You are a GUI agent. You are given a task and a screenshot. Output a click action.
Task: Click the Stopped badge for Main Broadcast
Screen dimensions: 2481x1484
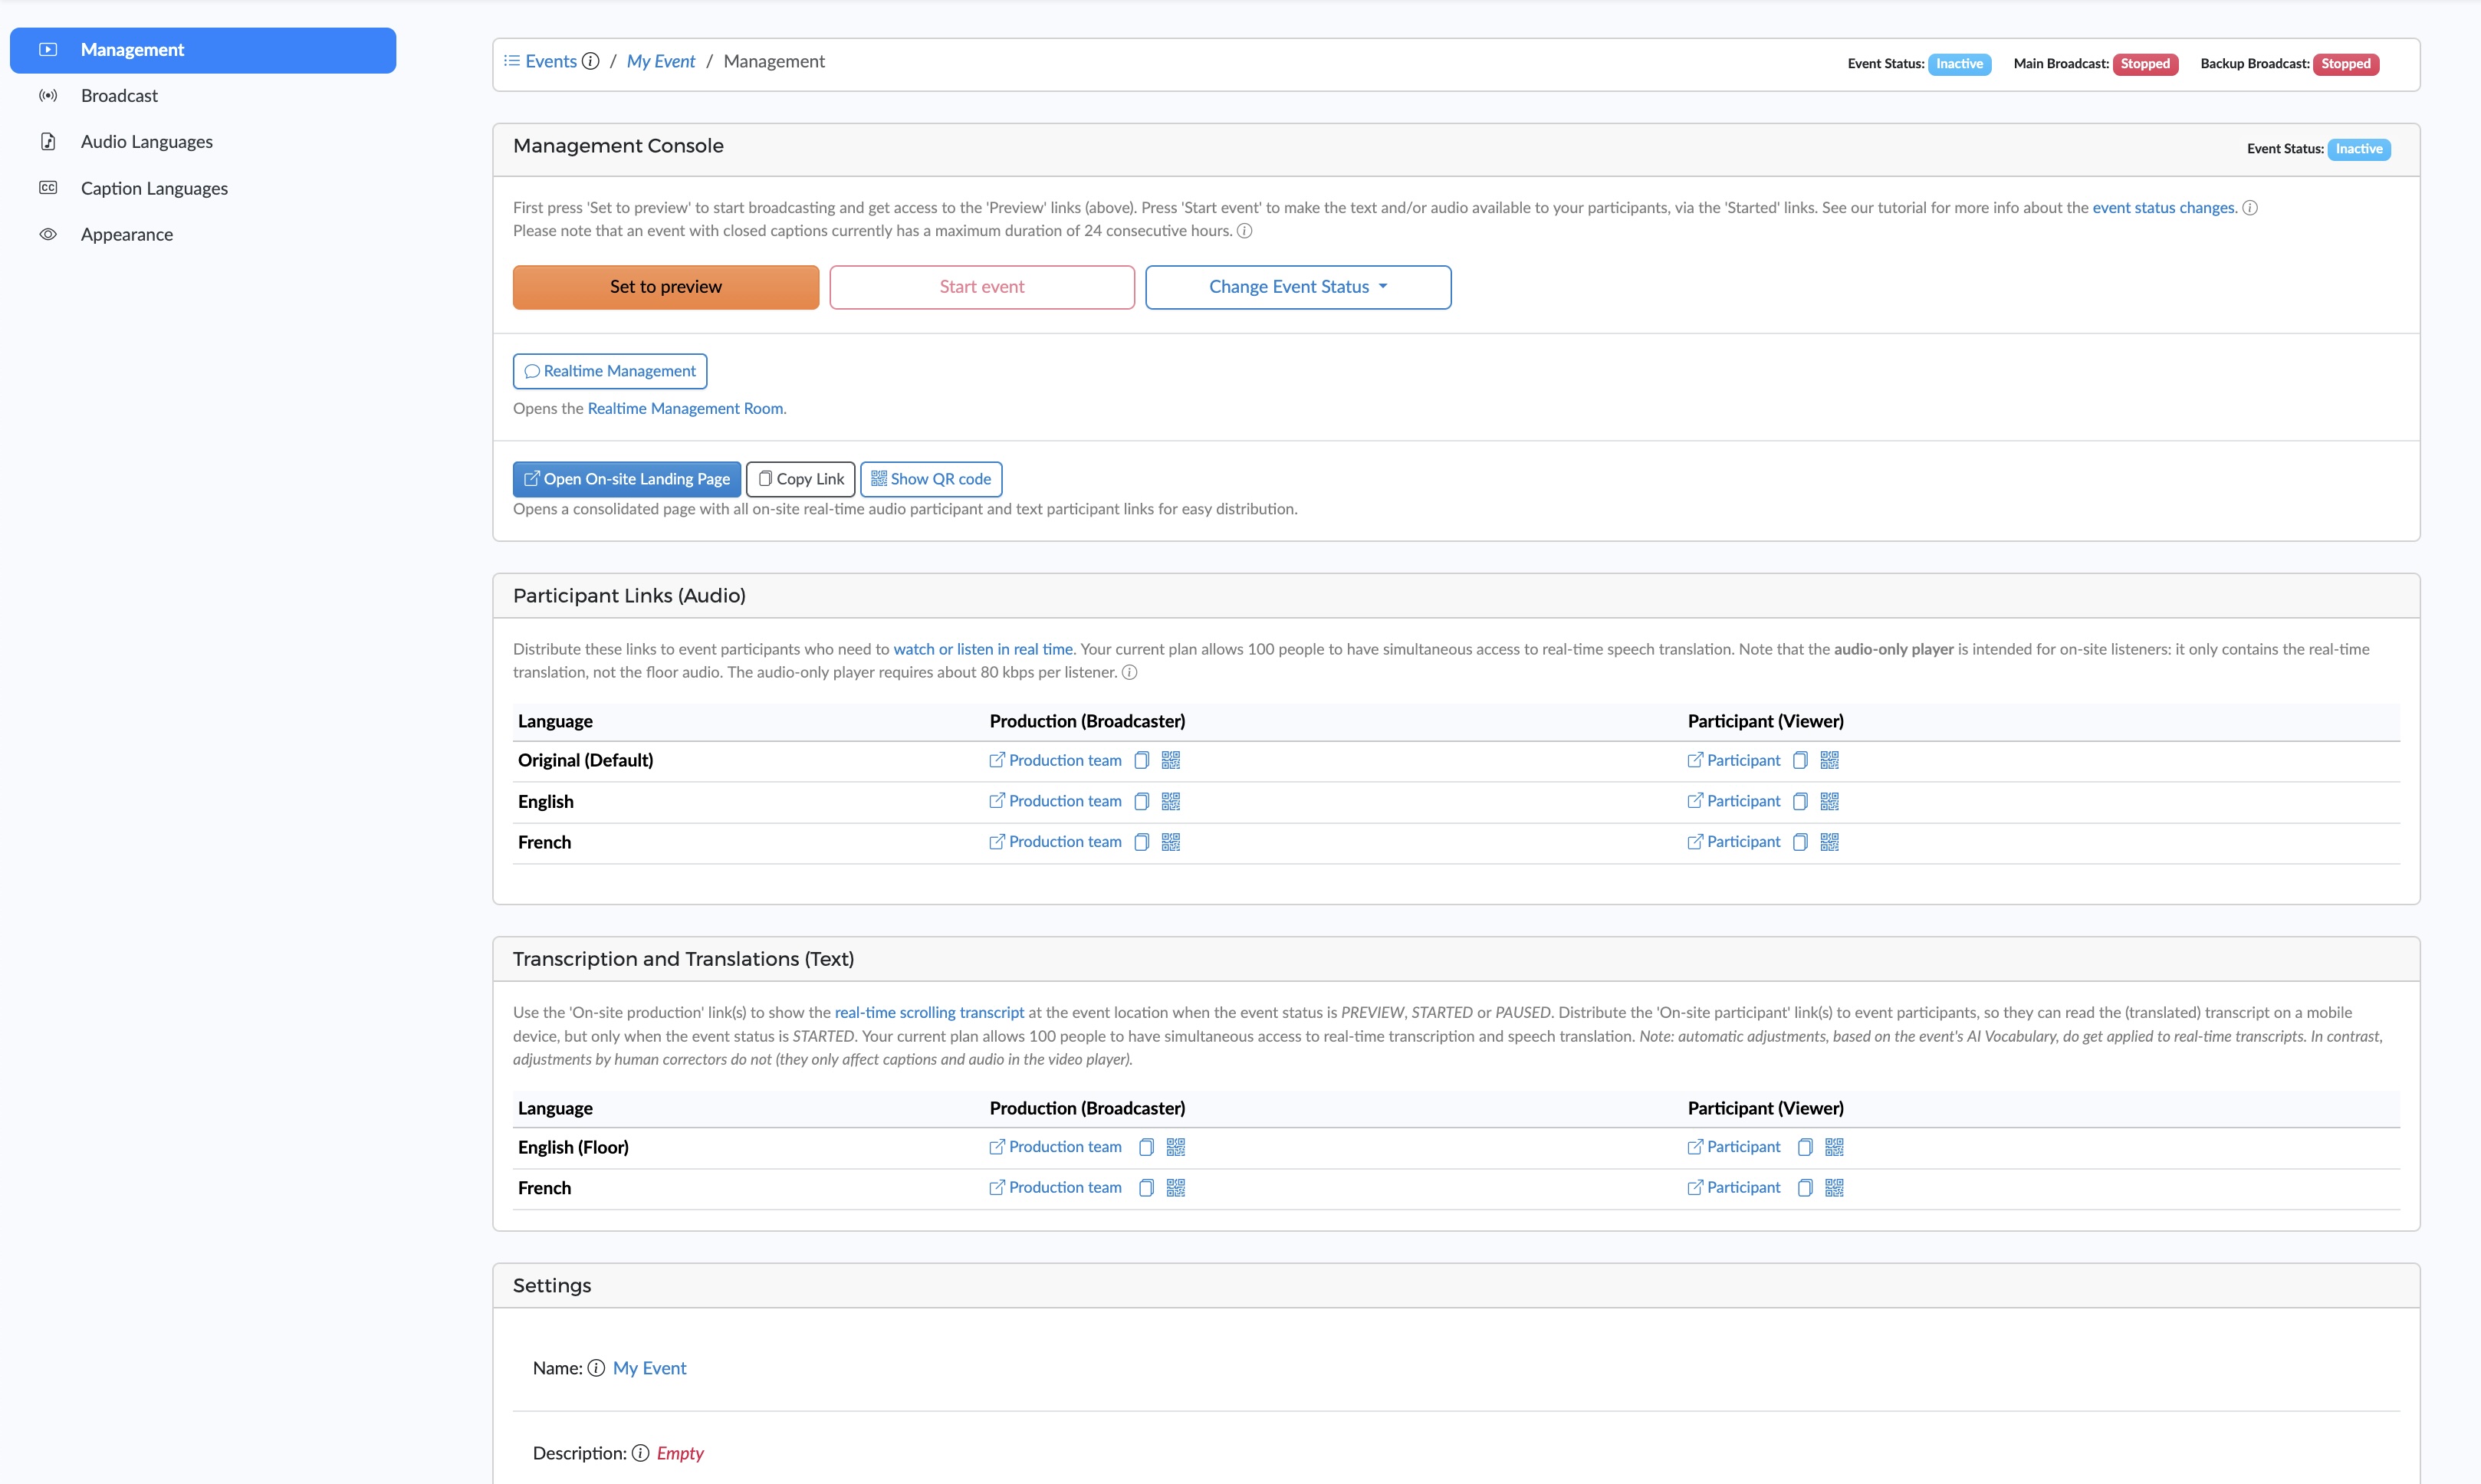(x=2145, y=64)
